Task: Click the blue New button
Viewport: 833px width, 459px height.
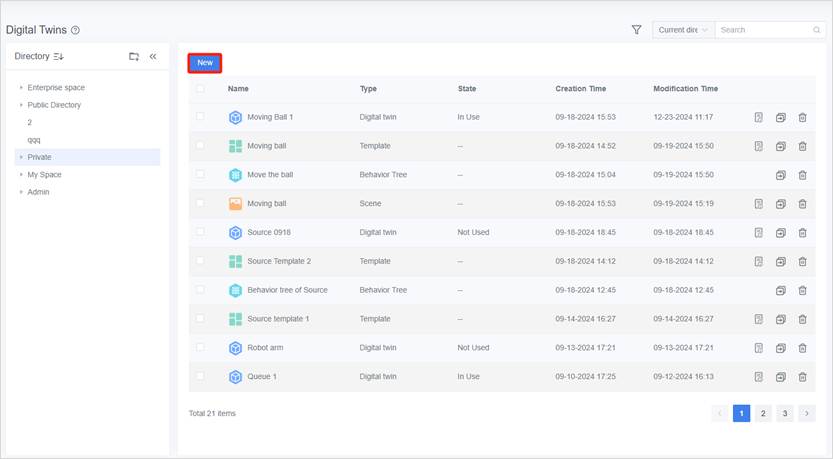Action: [x=205, y=63]
